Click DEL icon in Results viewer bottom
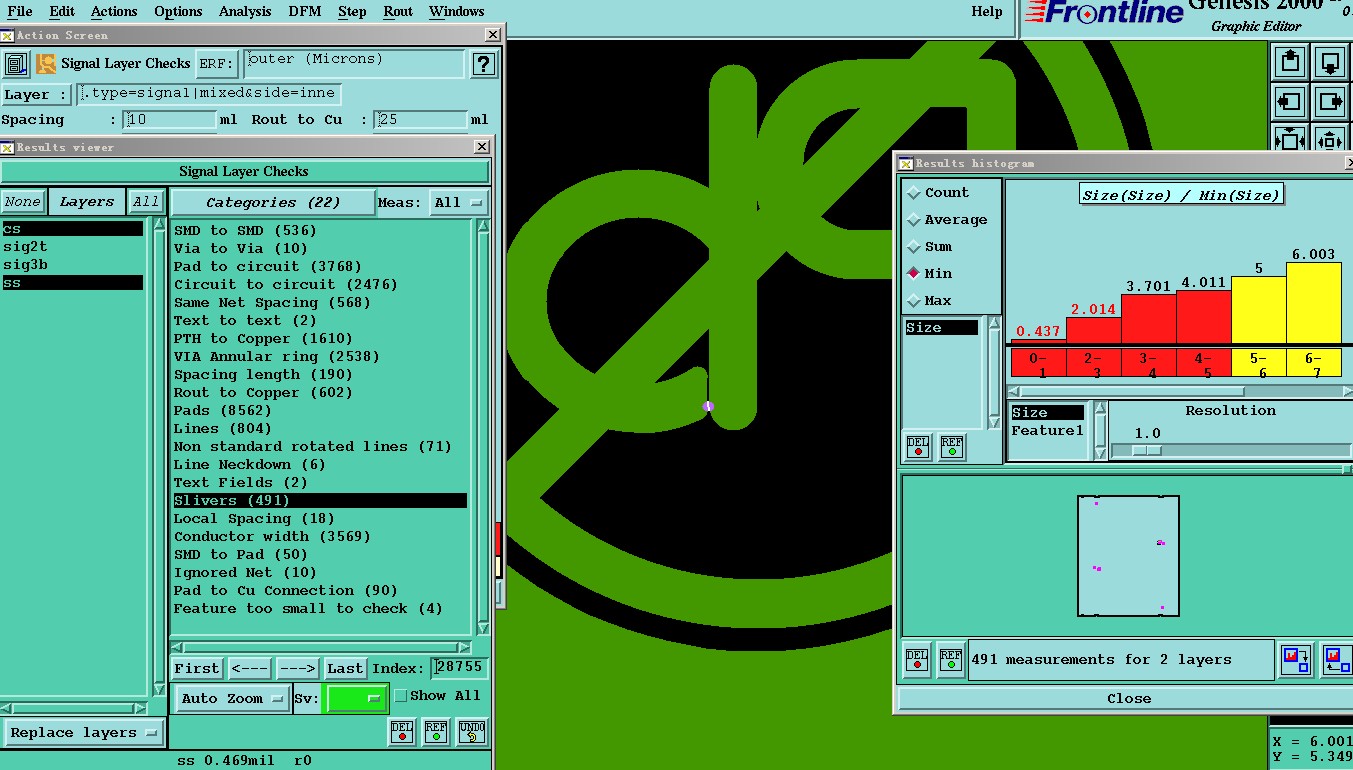 pyautogui.click(x=402, y=732)
